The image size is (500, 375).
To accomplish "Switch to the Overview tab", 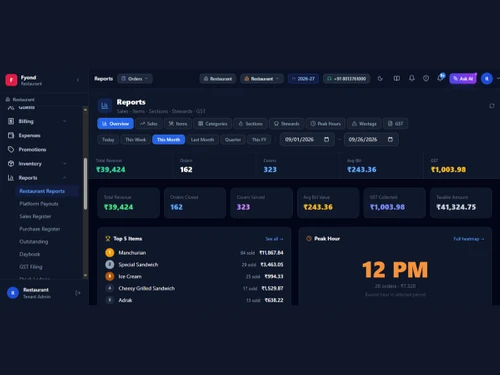I will (115, 124).
